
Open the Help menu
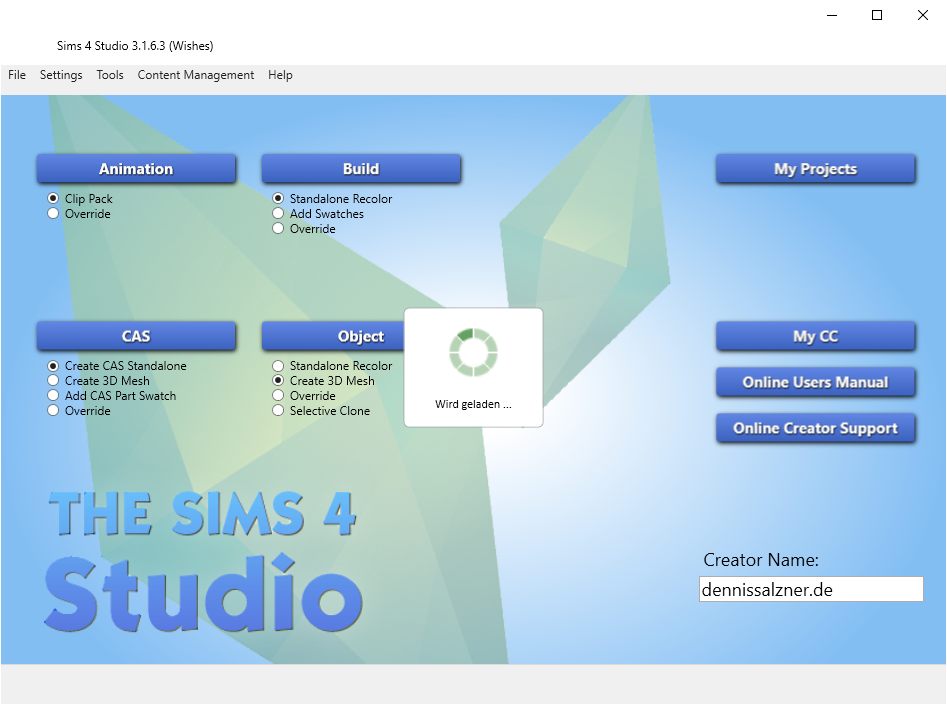(x=280, y=75)
